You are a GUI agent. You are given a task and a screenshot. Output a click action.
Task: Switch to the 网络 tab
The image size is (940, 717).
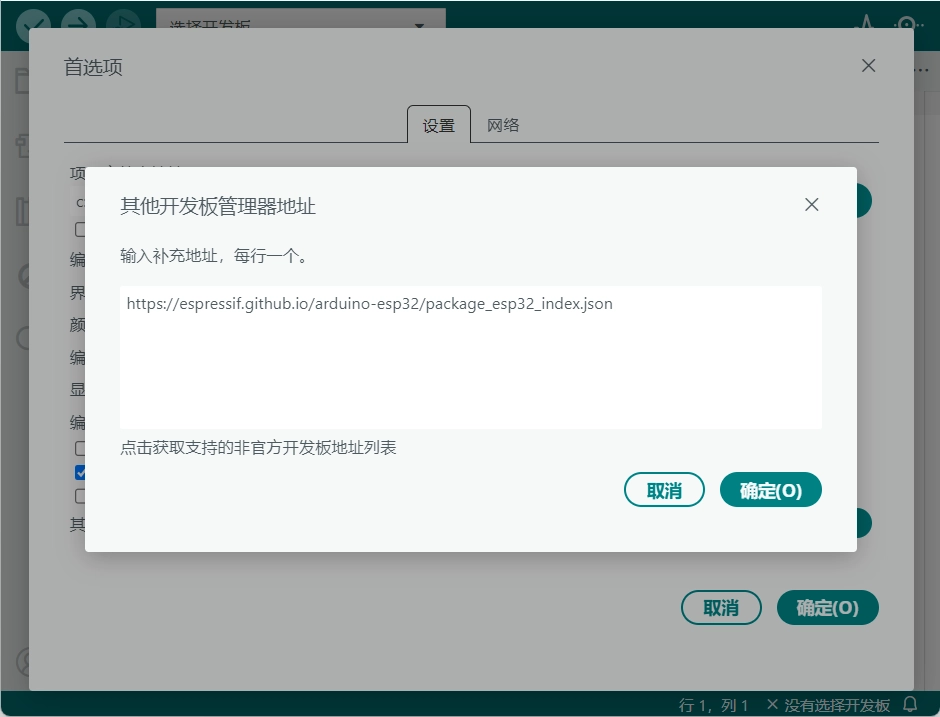(x=503, y=126)
